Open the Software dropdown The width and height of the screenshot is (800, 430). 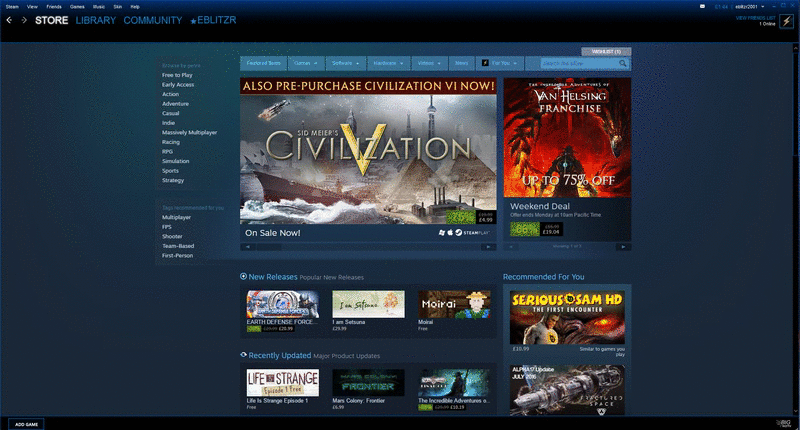[x=345, y=63]
